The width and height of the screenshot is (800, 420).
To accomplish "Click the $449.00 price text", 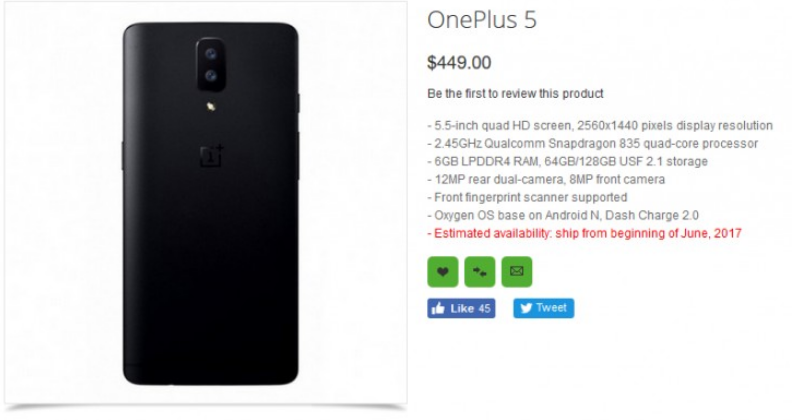I will (459, 63).
